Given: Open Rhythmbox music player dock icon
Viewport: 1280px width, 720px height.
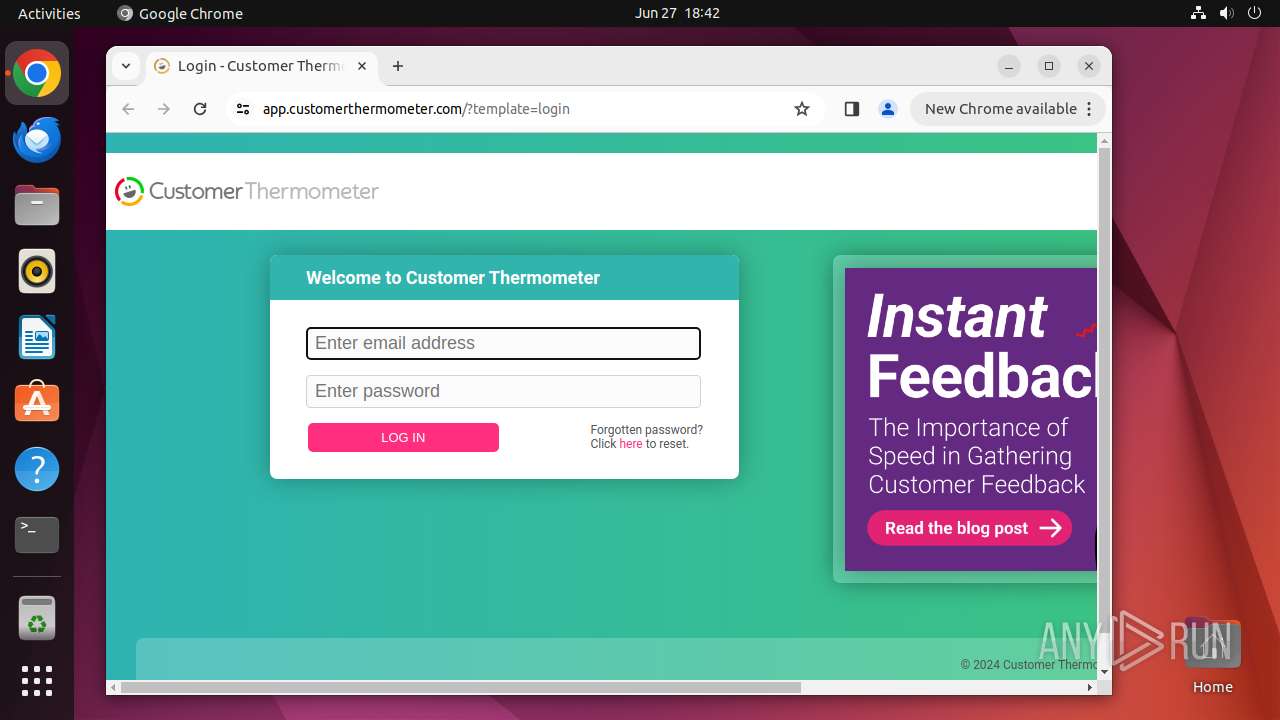Looking at the screenshot, I should [37, 271].
